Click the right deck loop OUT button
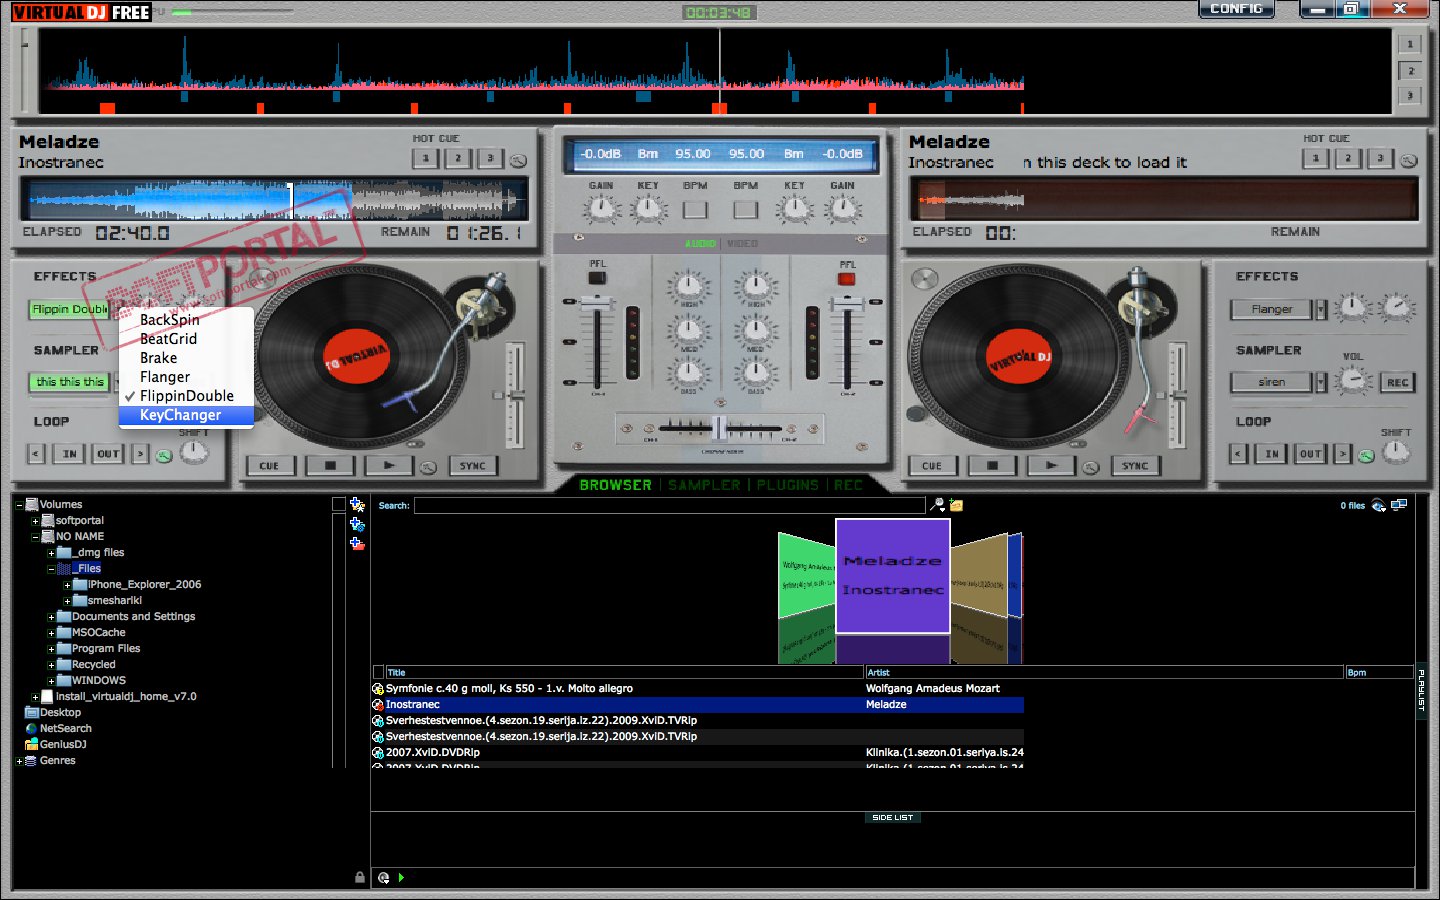 click(x=1309, y=454)
